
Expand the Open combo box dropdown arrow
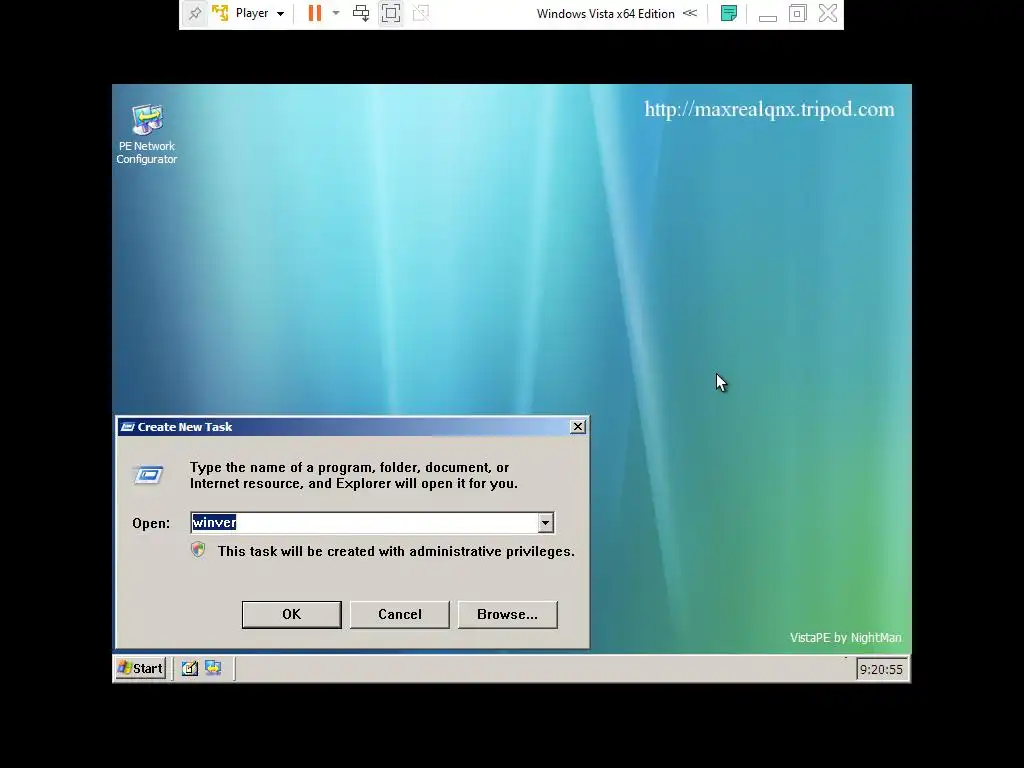pos(545,522)
